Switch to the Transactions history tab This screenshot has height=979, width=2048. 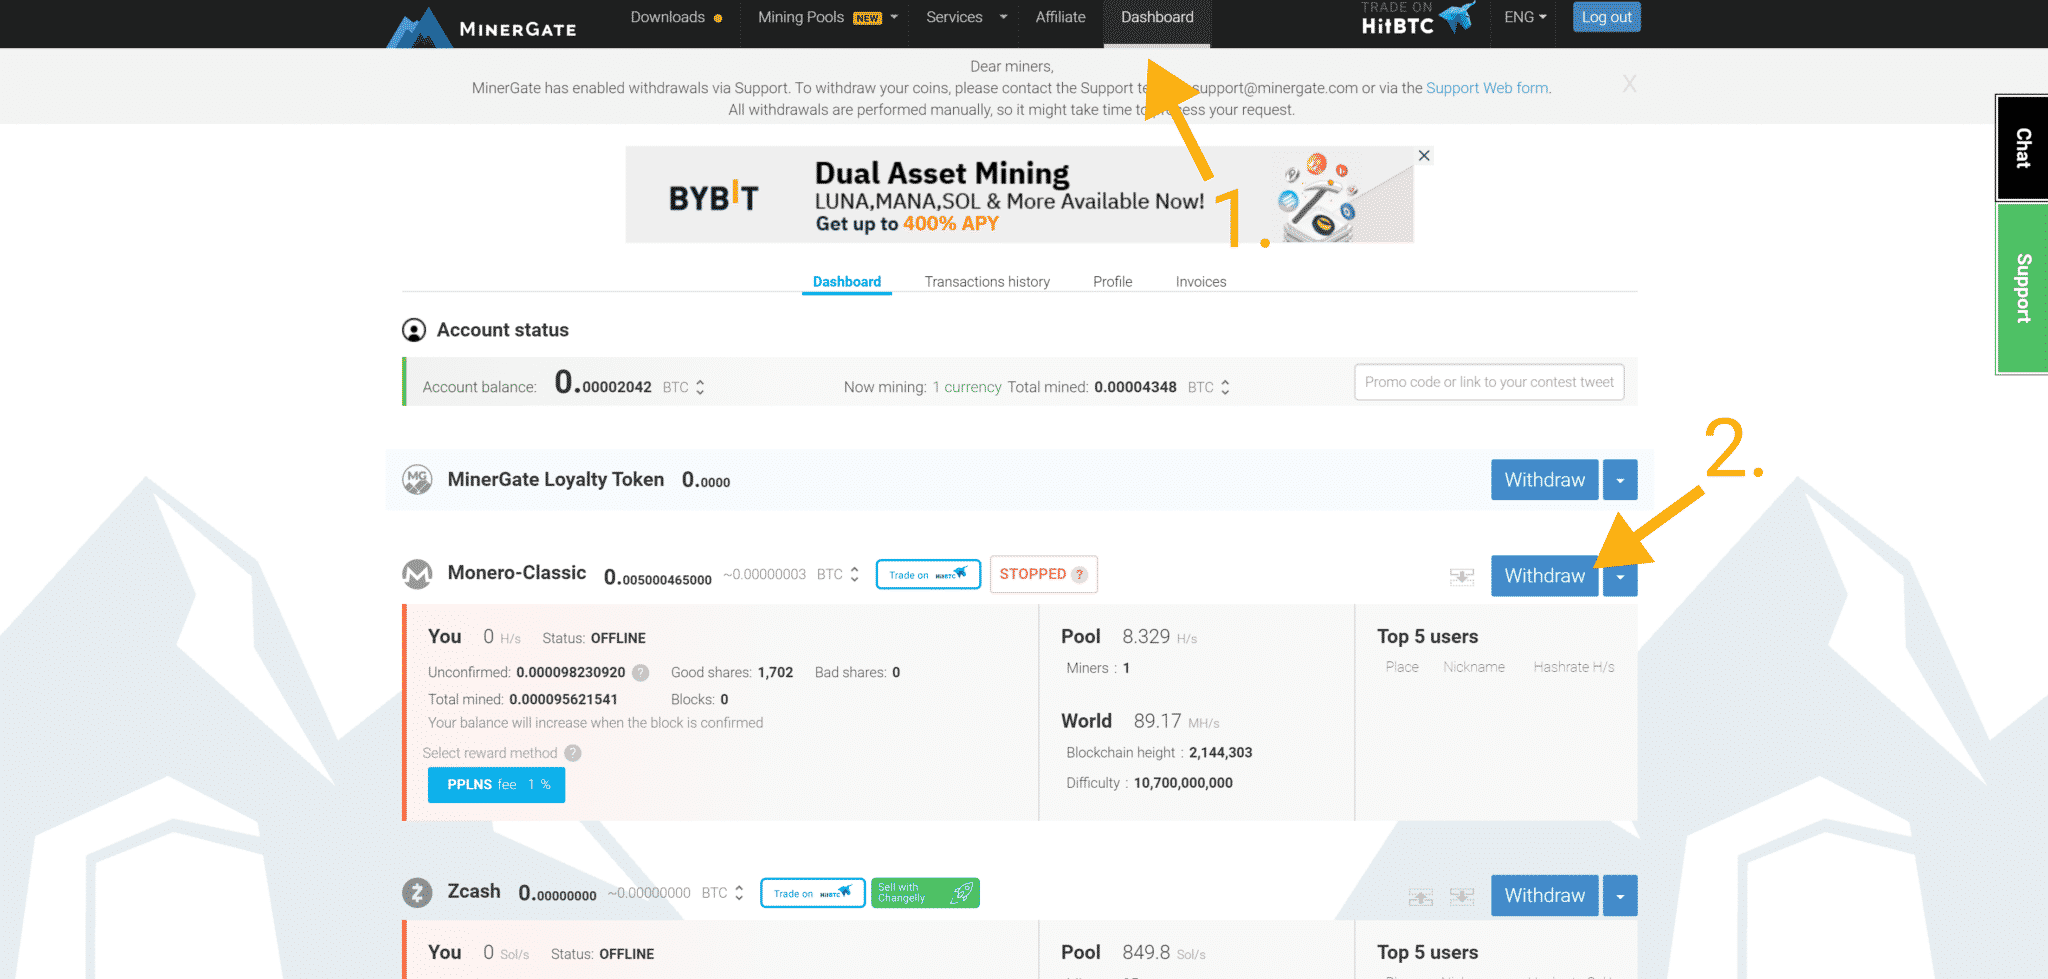(x=986, y=282)
